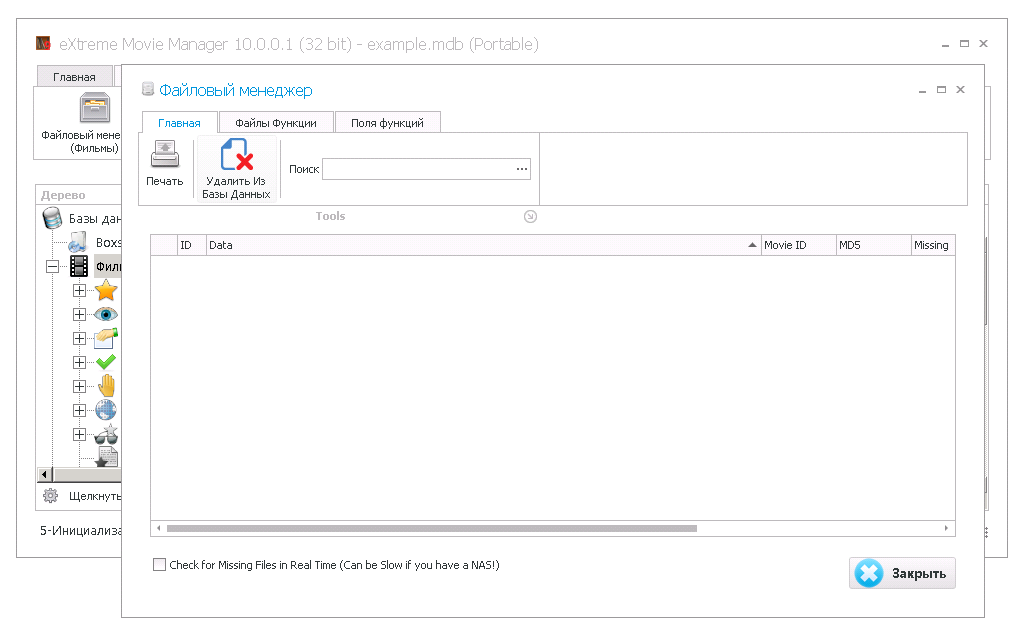
Task: Click the Щелкнуть text in the main window
Action: (95, 496)
